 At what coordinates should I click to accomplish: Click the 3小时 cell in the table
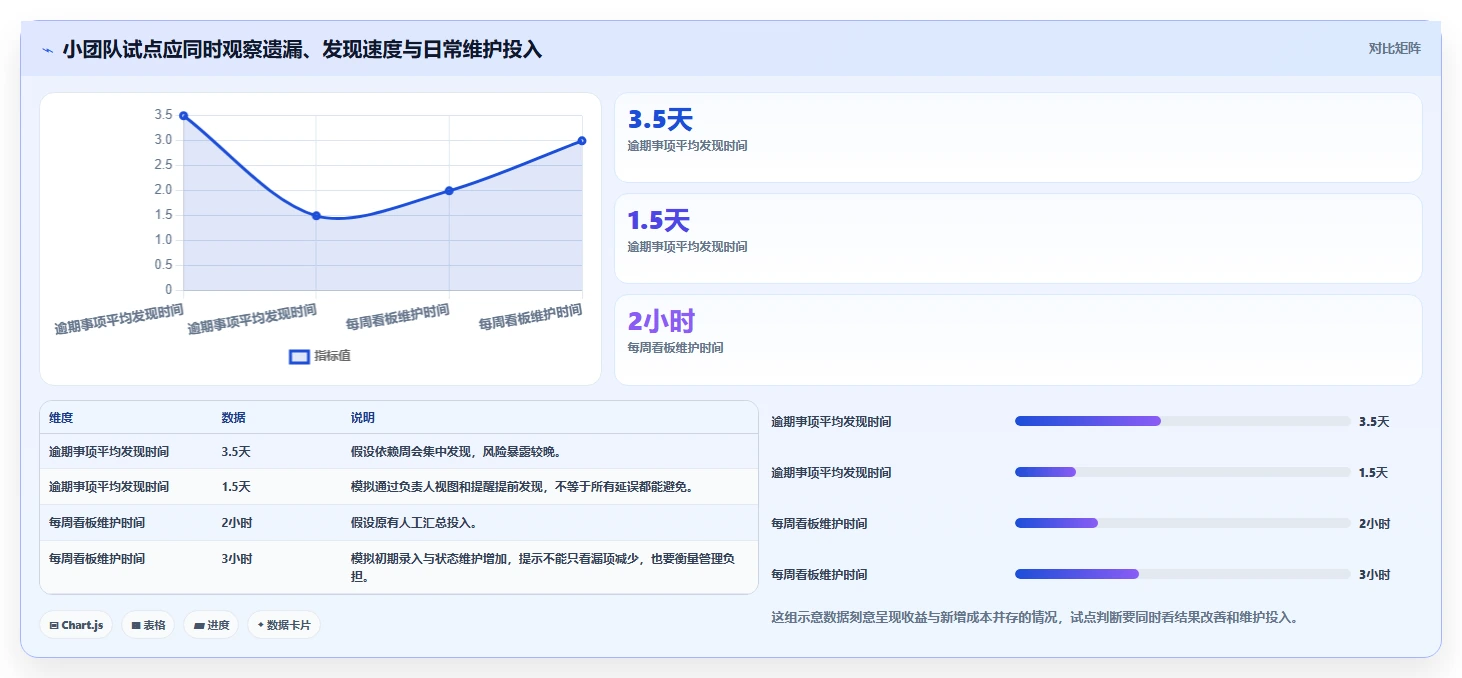[x=237, y=559]
